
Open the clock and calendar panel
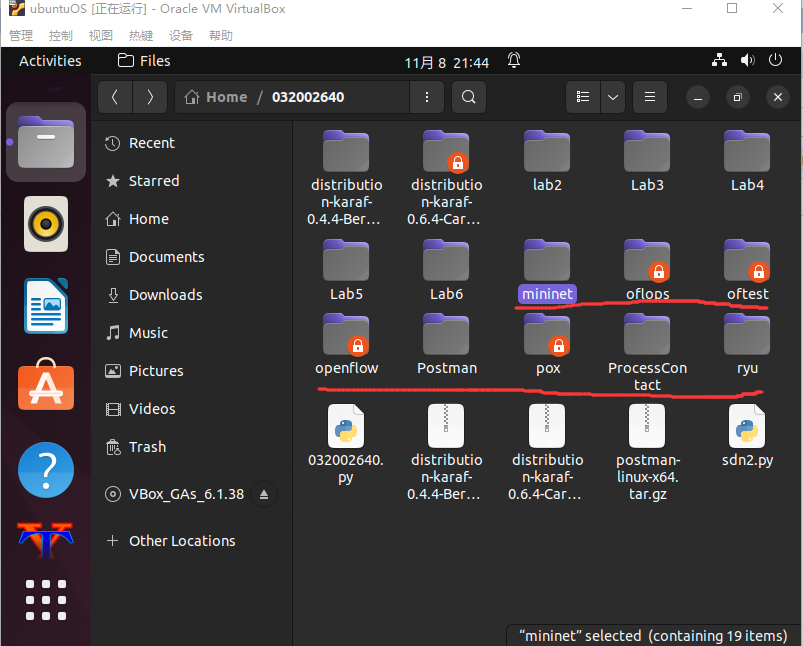pyautogui.click(x=447, y=62)
